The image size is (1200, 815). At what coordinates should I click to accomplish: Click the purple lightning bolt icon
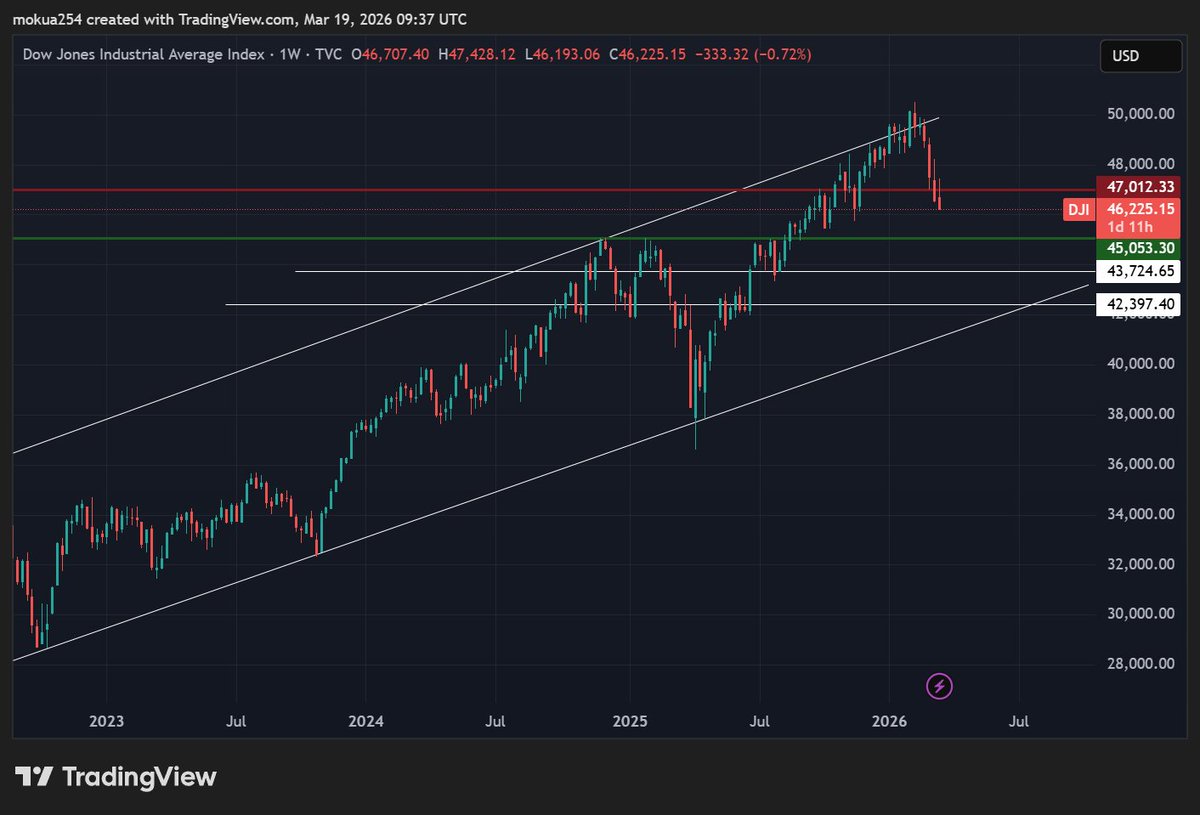[940, 686]
